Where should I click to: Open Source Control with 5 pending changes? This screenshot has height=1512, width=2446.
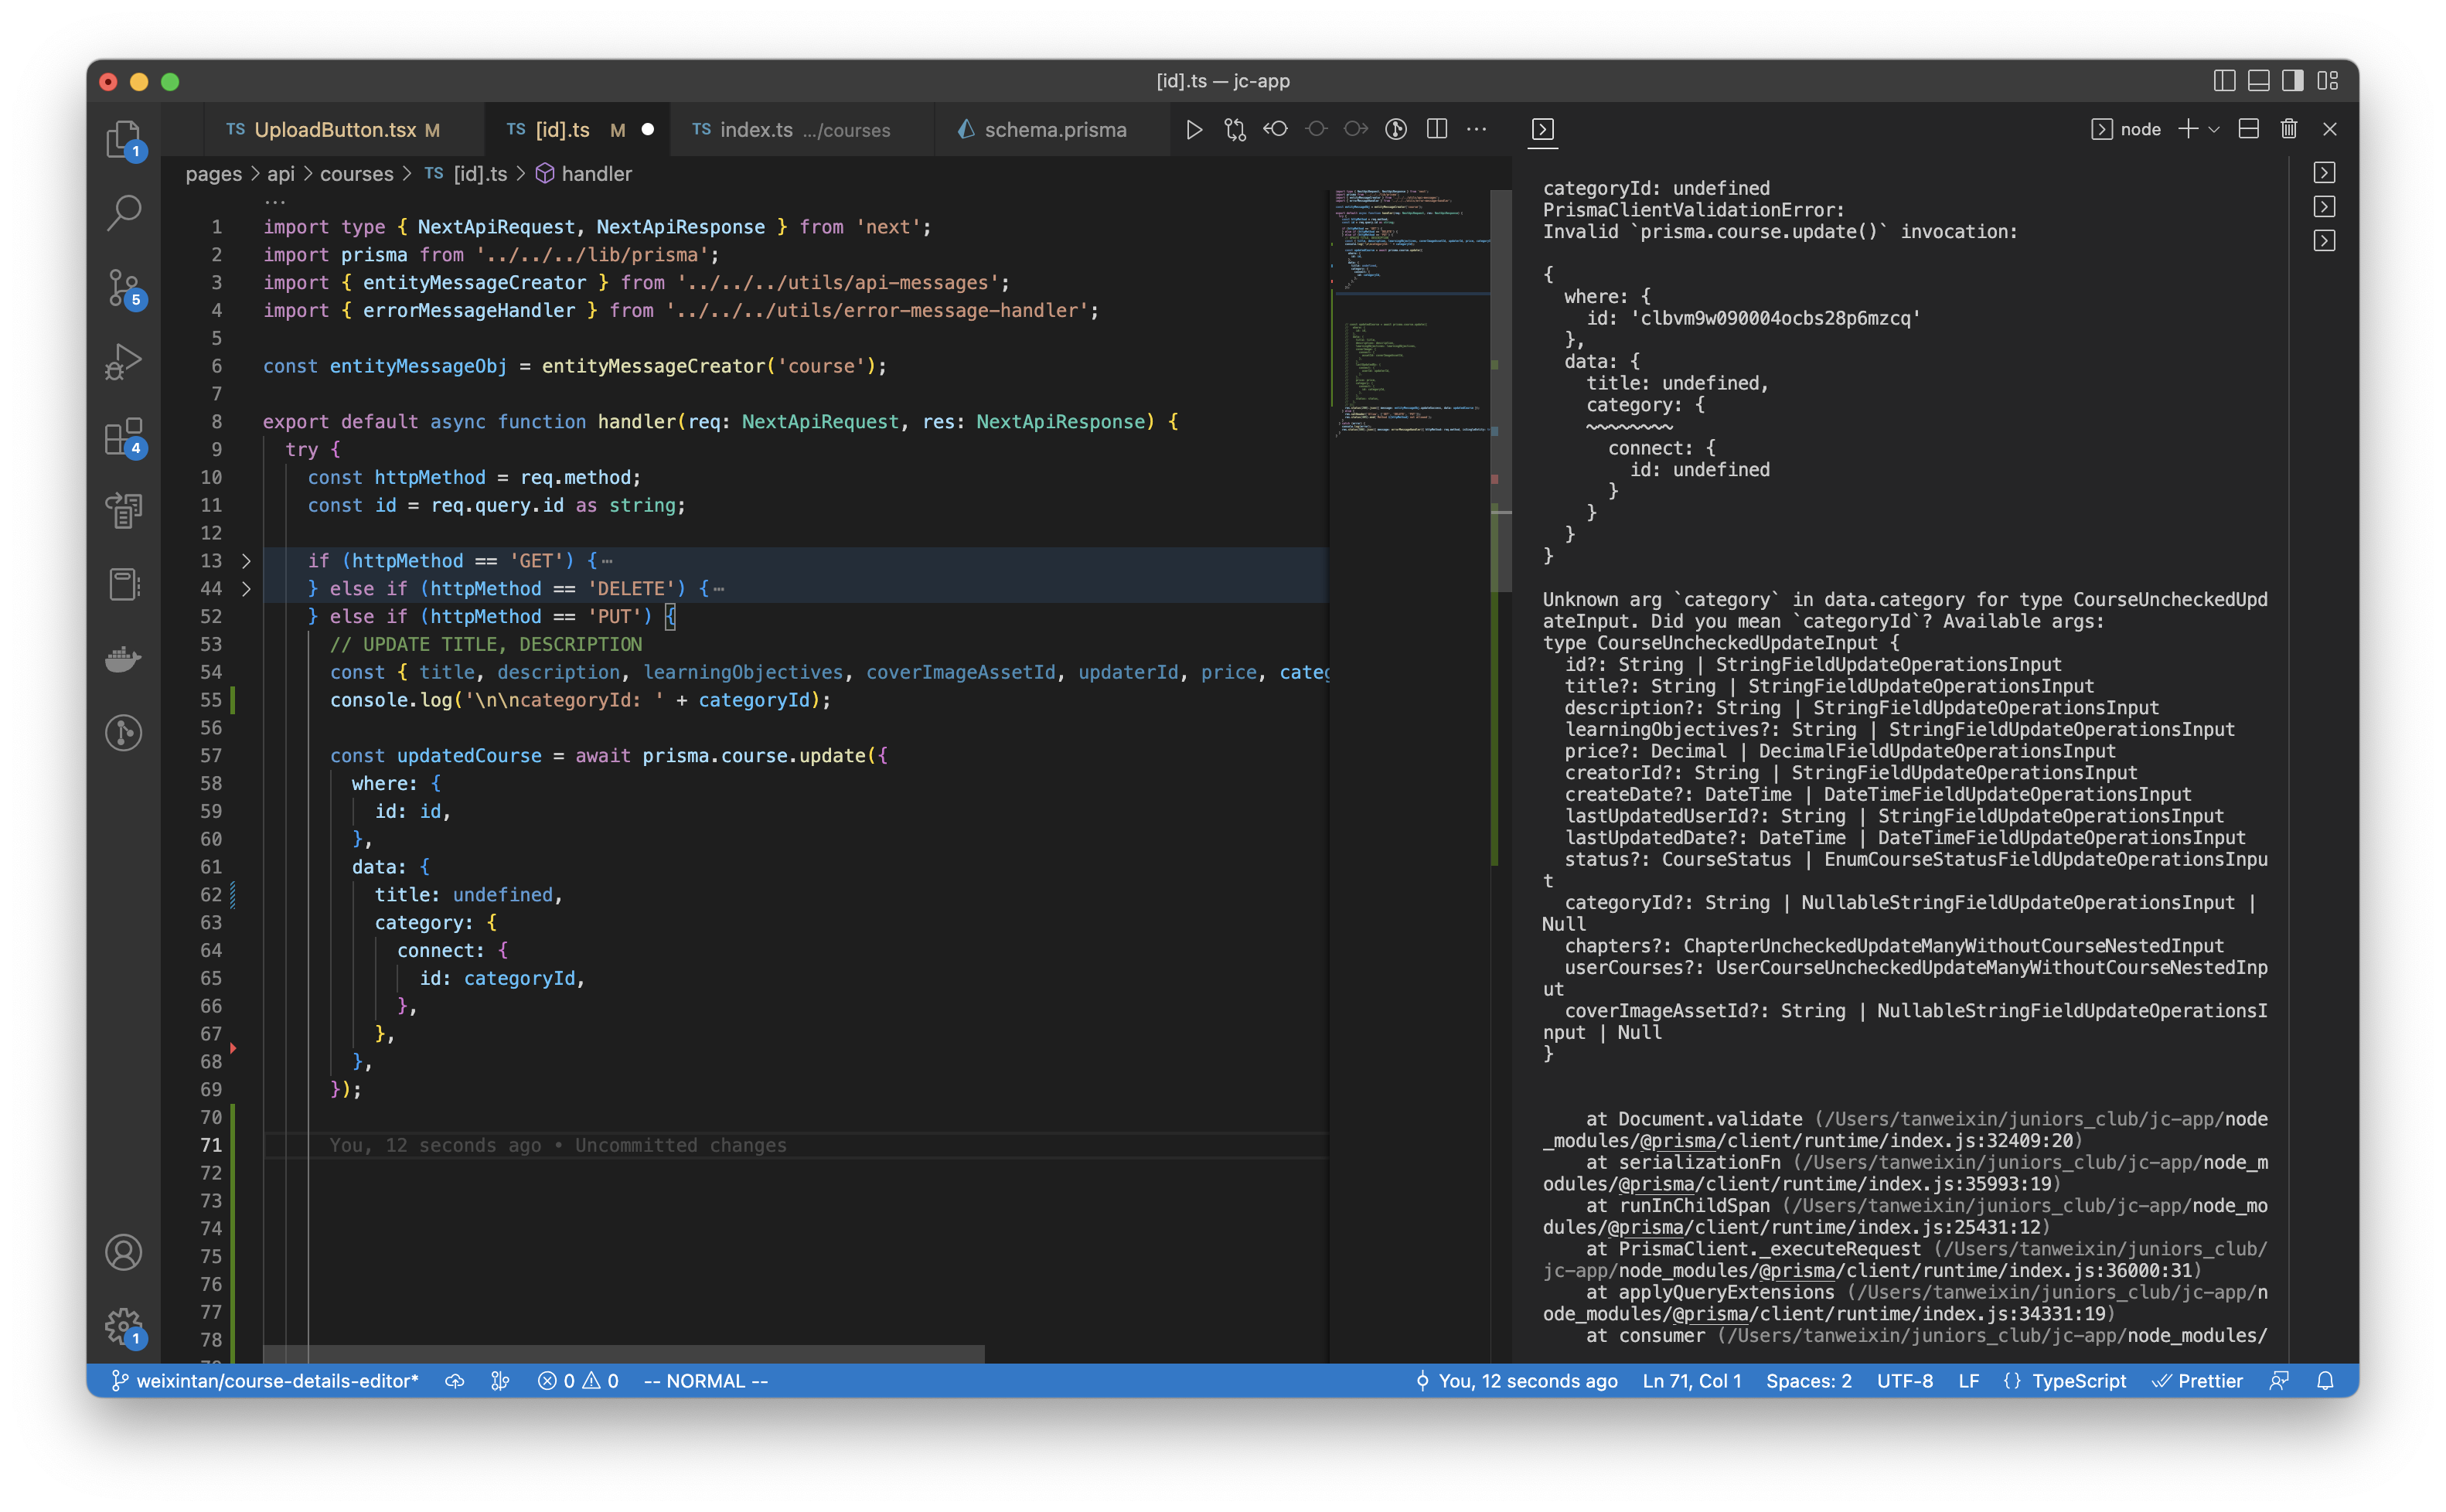coord(123,288)
